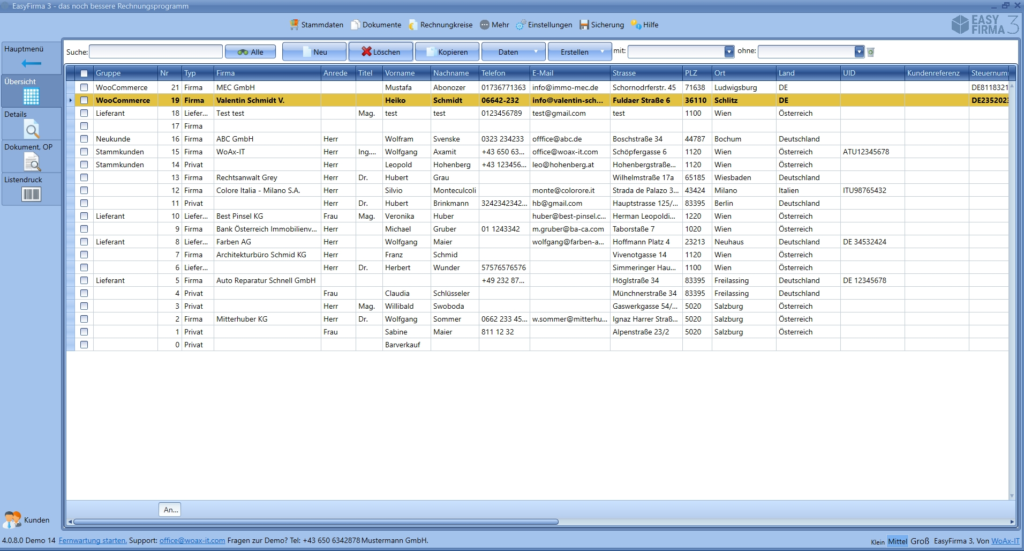Click the trash icon next to ohne filter
1024x551 pixels.
[x=871, y=51]
